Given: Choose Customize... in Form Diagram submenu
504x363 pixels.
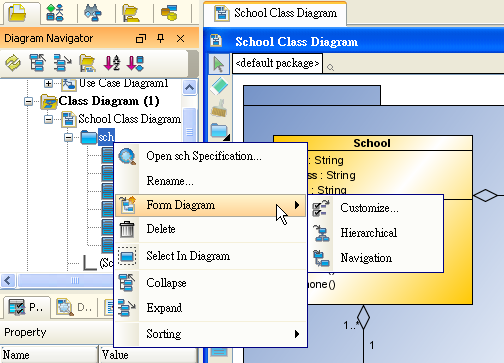Looking at the screenshot, I should pyautogui.click(x=376, y=208).
